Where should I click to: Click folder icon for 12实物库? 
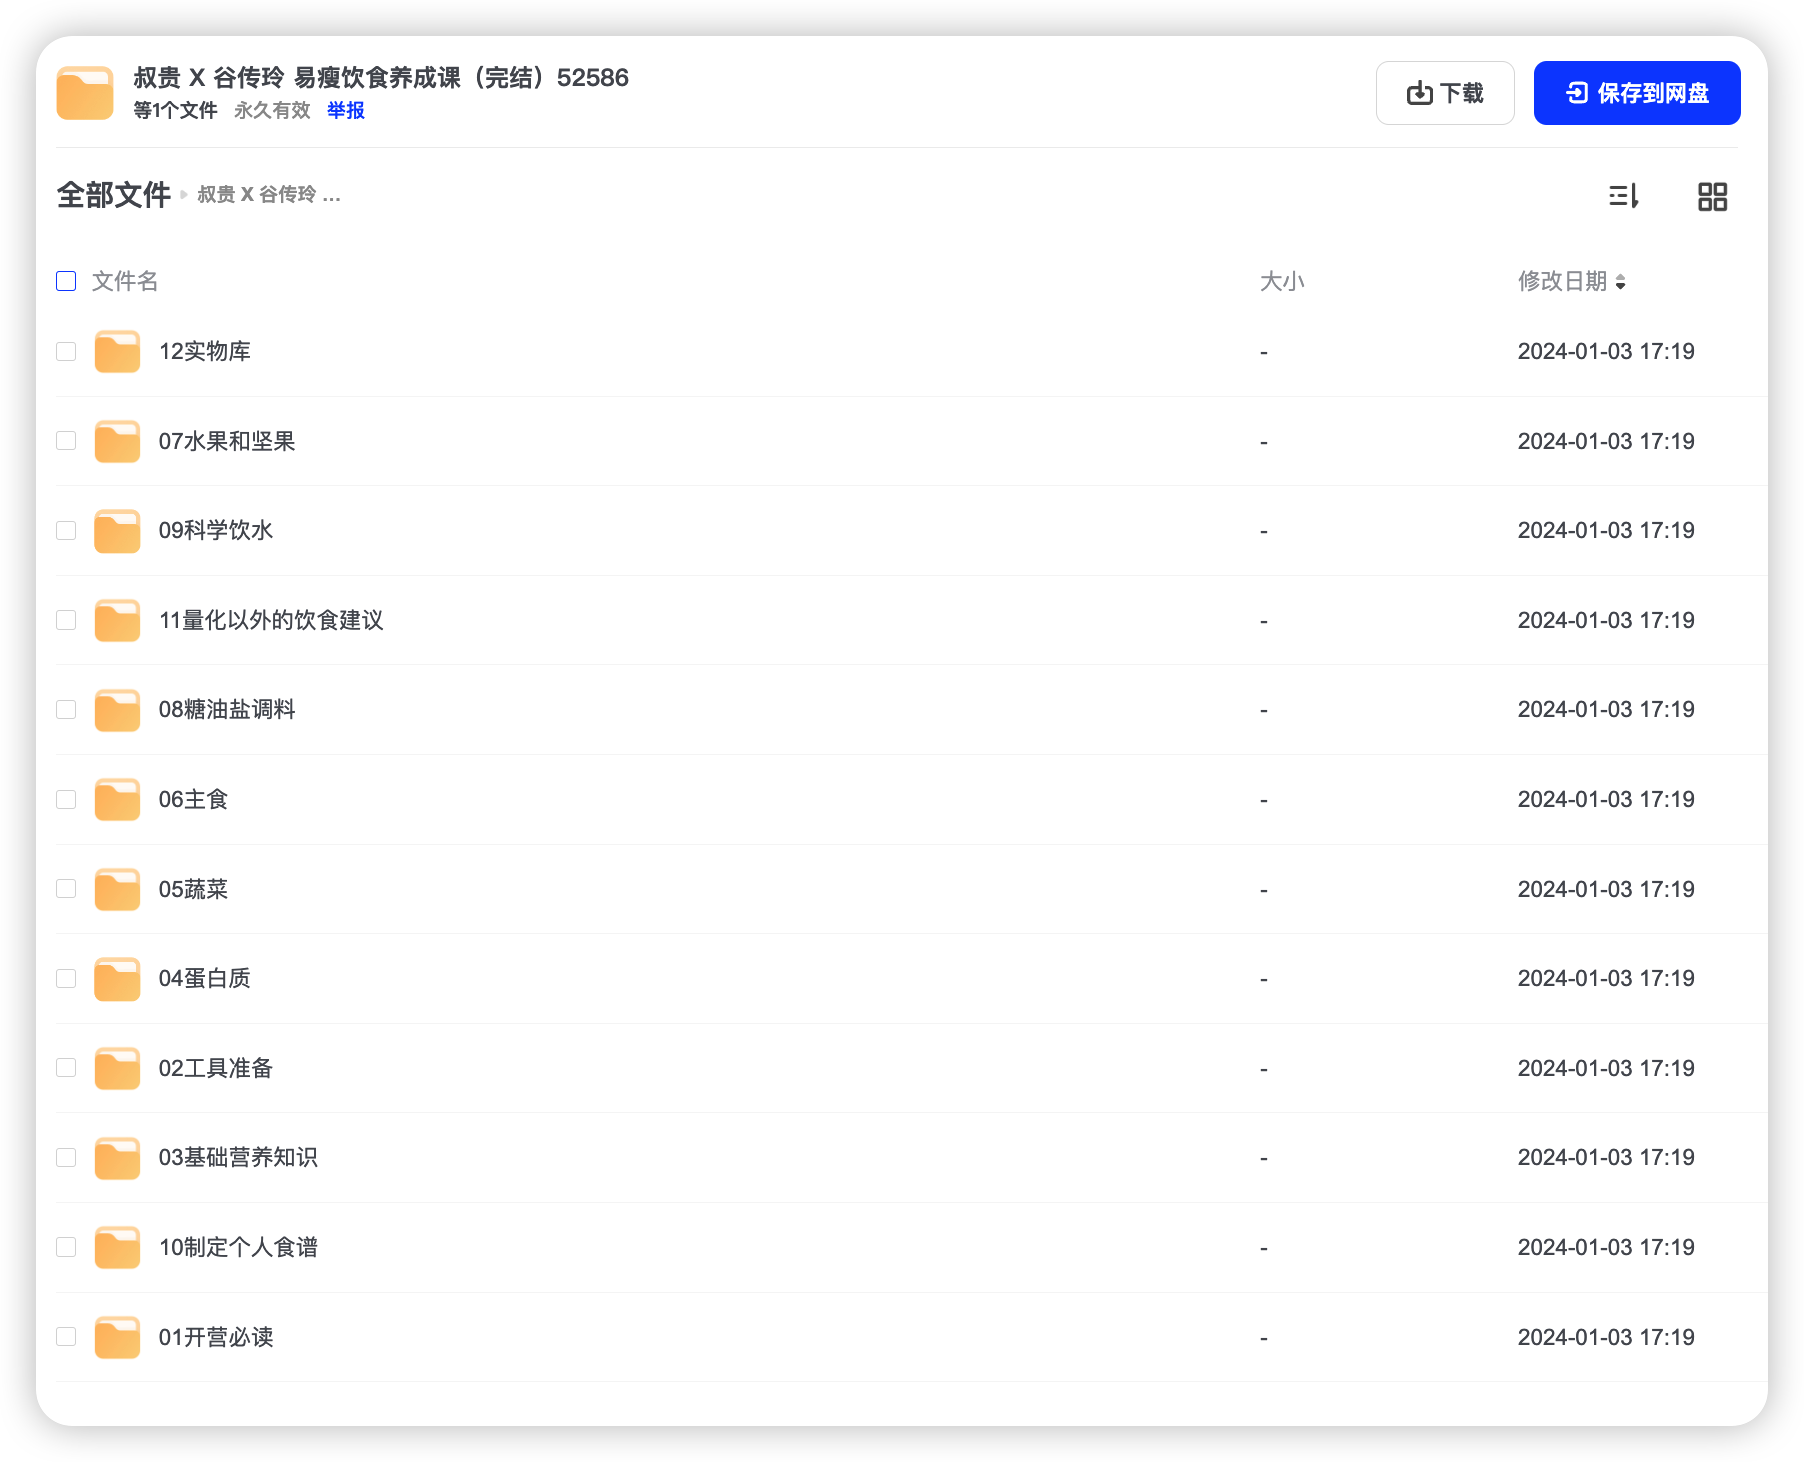[117, 352]
